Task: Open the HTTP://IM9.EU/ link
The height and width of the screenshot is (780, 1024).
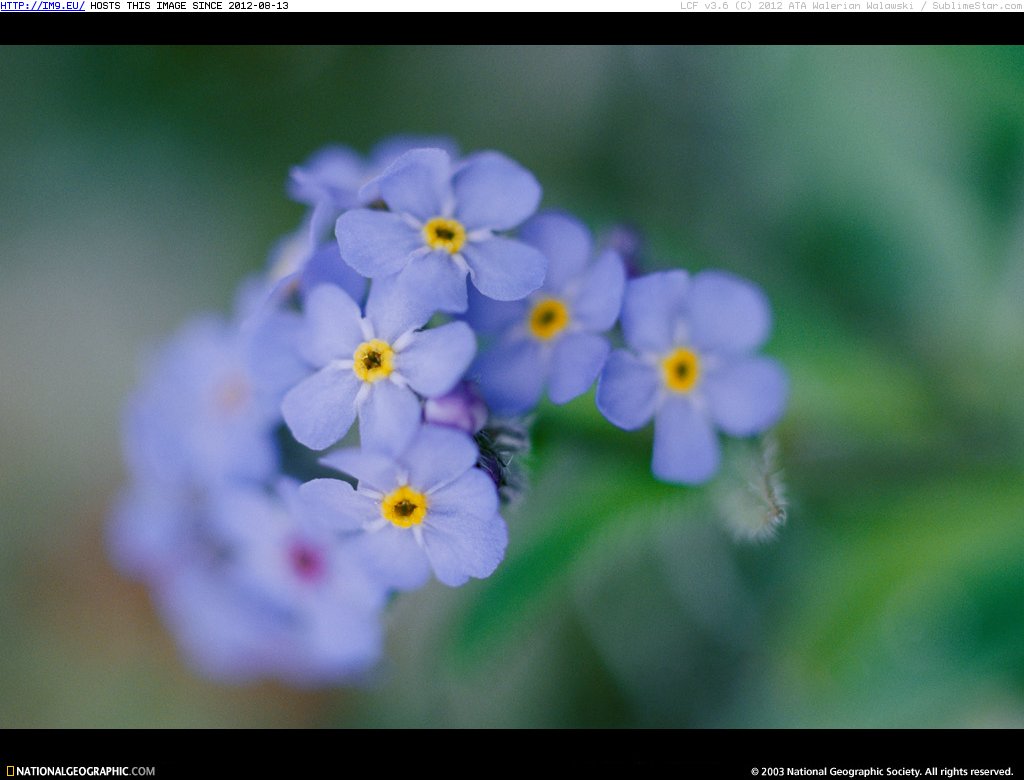Action: [x=42, y=6]
